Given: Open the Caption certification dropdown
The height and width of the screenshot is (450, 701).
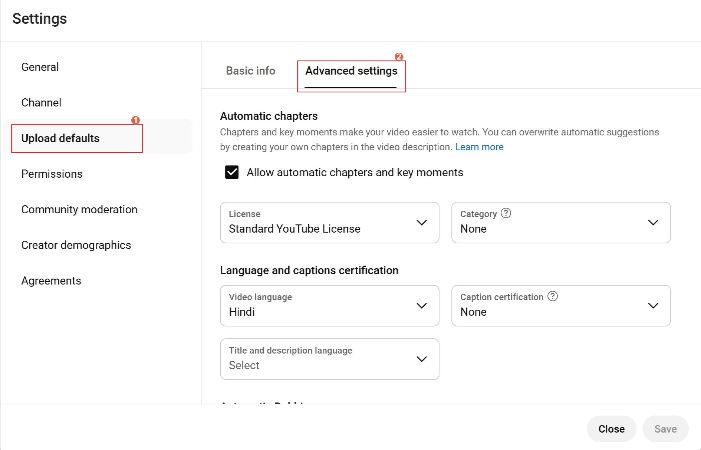Looking at the screenshot, I should [x=561, y=306].
